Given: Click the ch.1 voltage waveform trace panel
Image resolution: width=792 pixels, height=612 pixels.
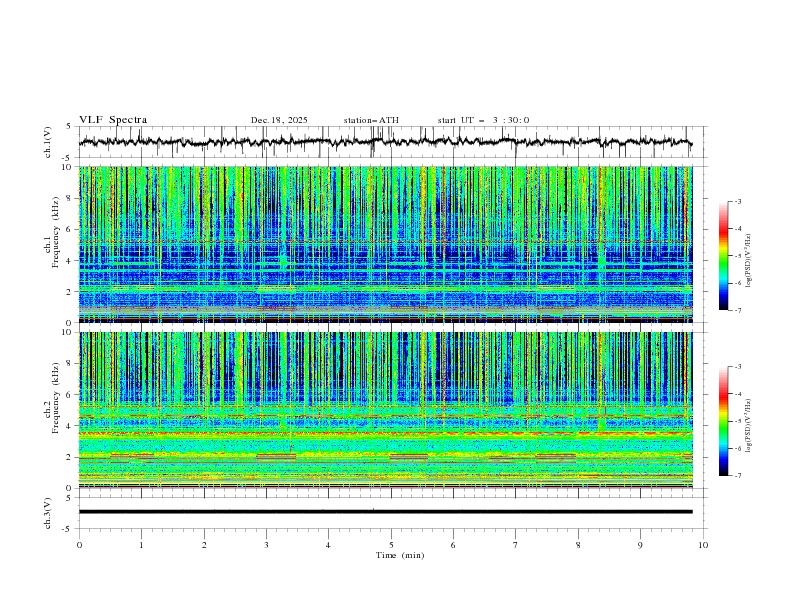Looking at the screenshot, I should click(x=390, y=142).
